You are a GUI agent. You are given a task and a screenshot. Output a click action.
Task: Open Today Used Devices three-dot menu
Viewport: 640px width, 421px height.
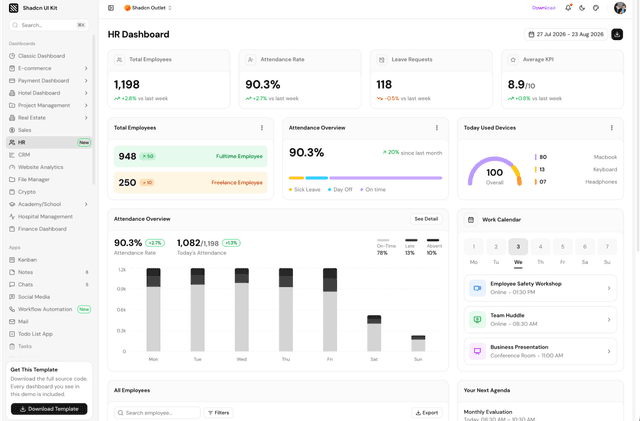611,128
